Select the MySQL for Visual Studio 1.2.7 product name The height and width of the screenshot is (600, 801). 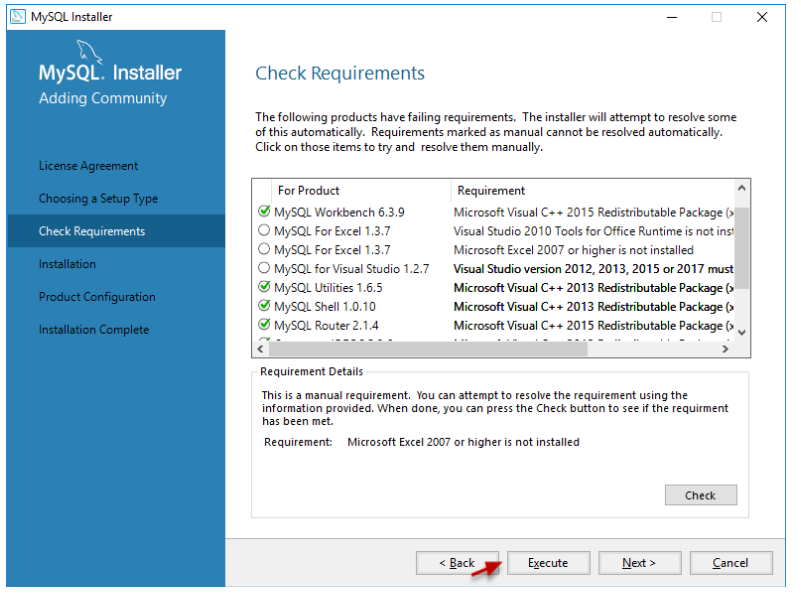pyautogui.click(x=351, y=269)
